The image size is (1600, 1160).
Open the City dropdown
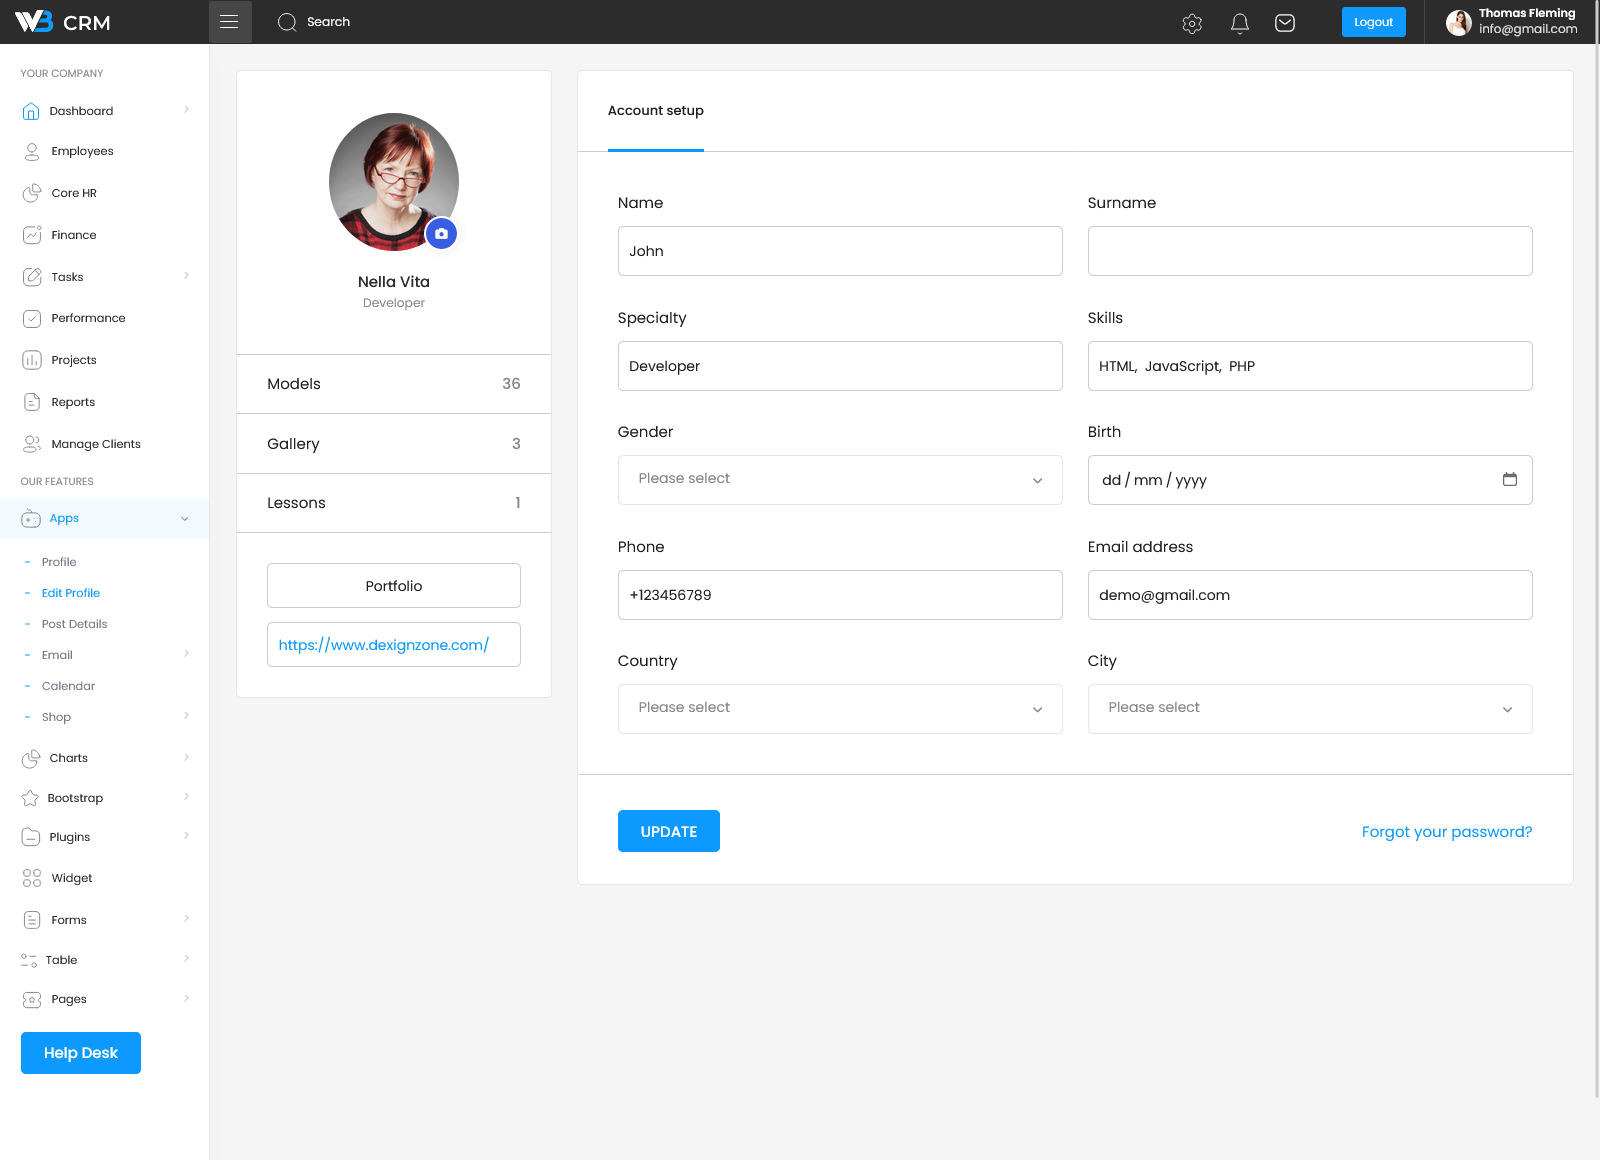(1310, 709)
